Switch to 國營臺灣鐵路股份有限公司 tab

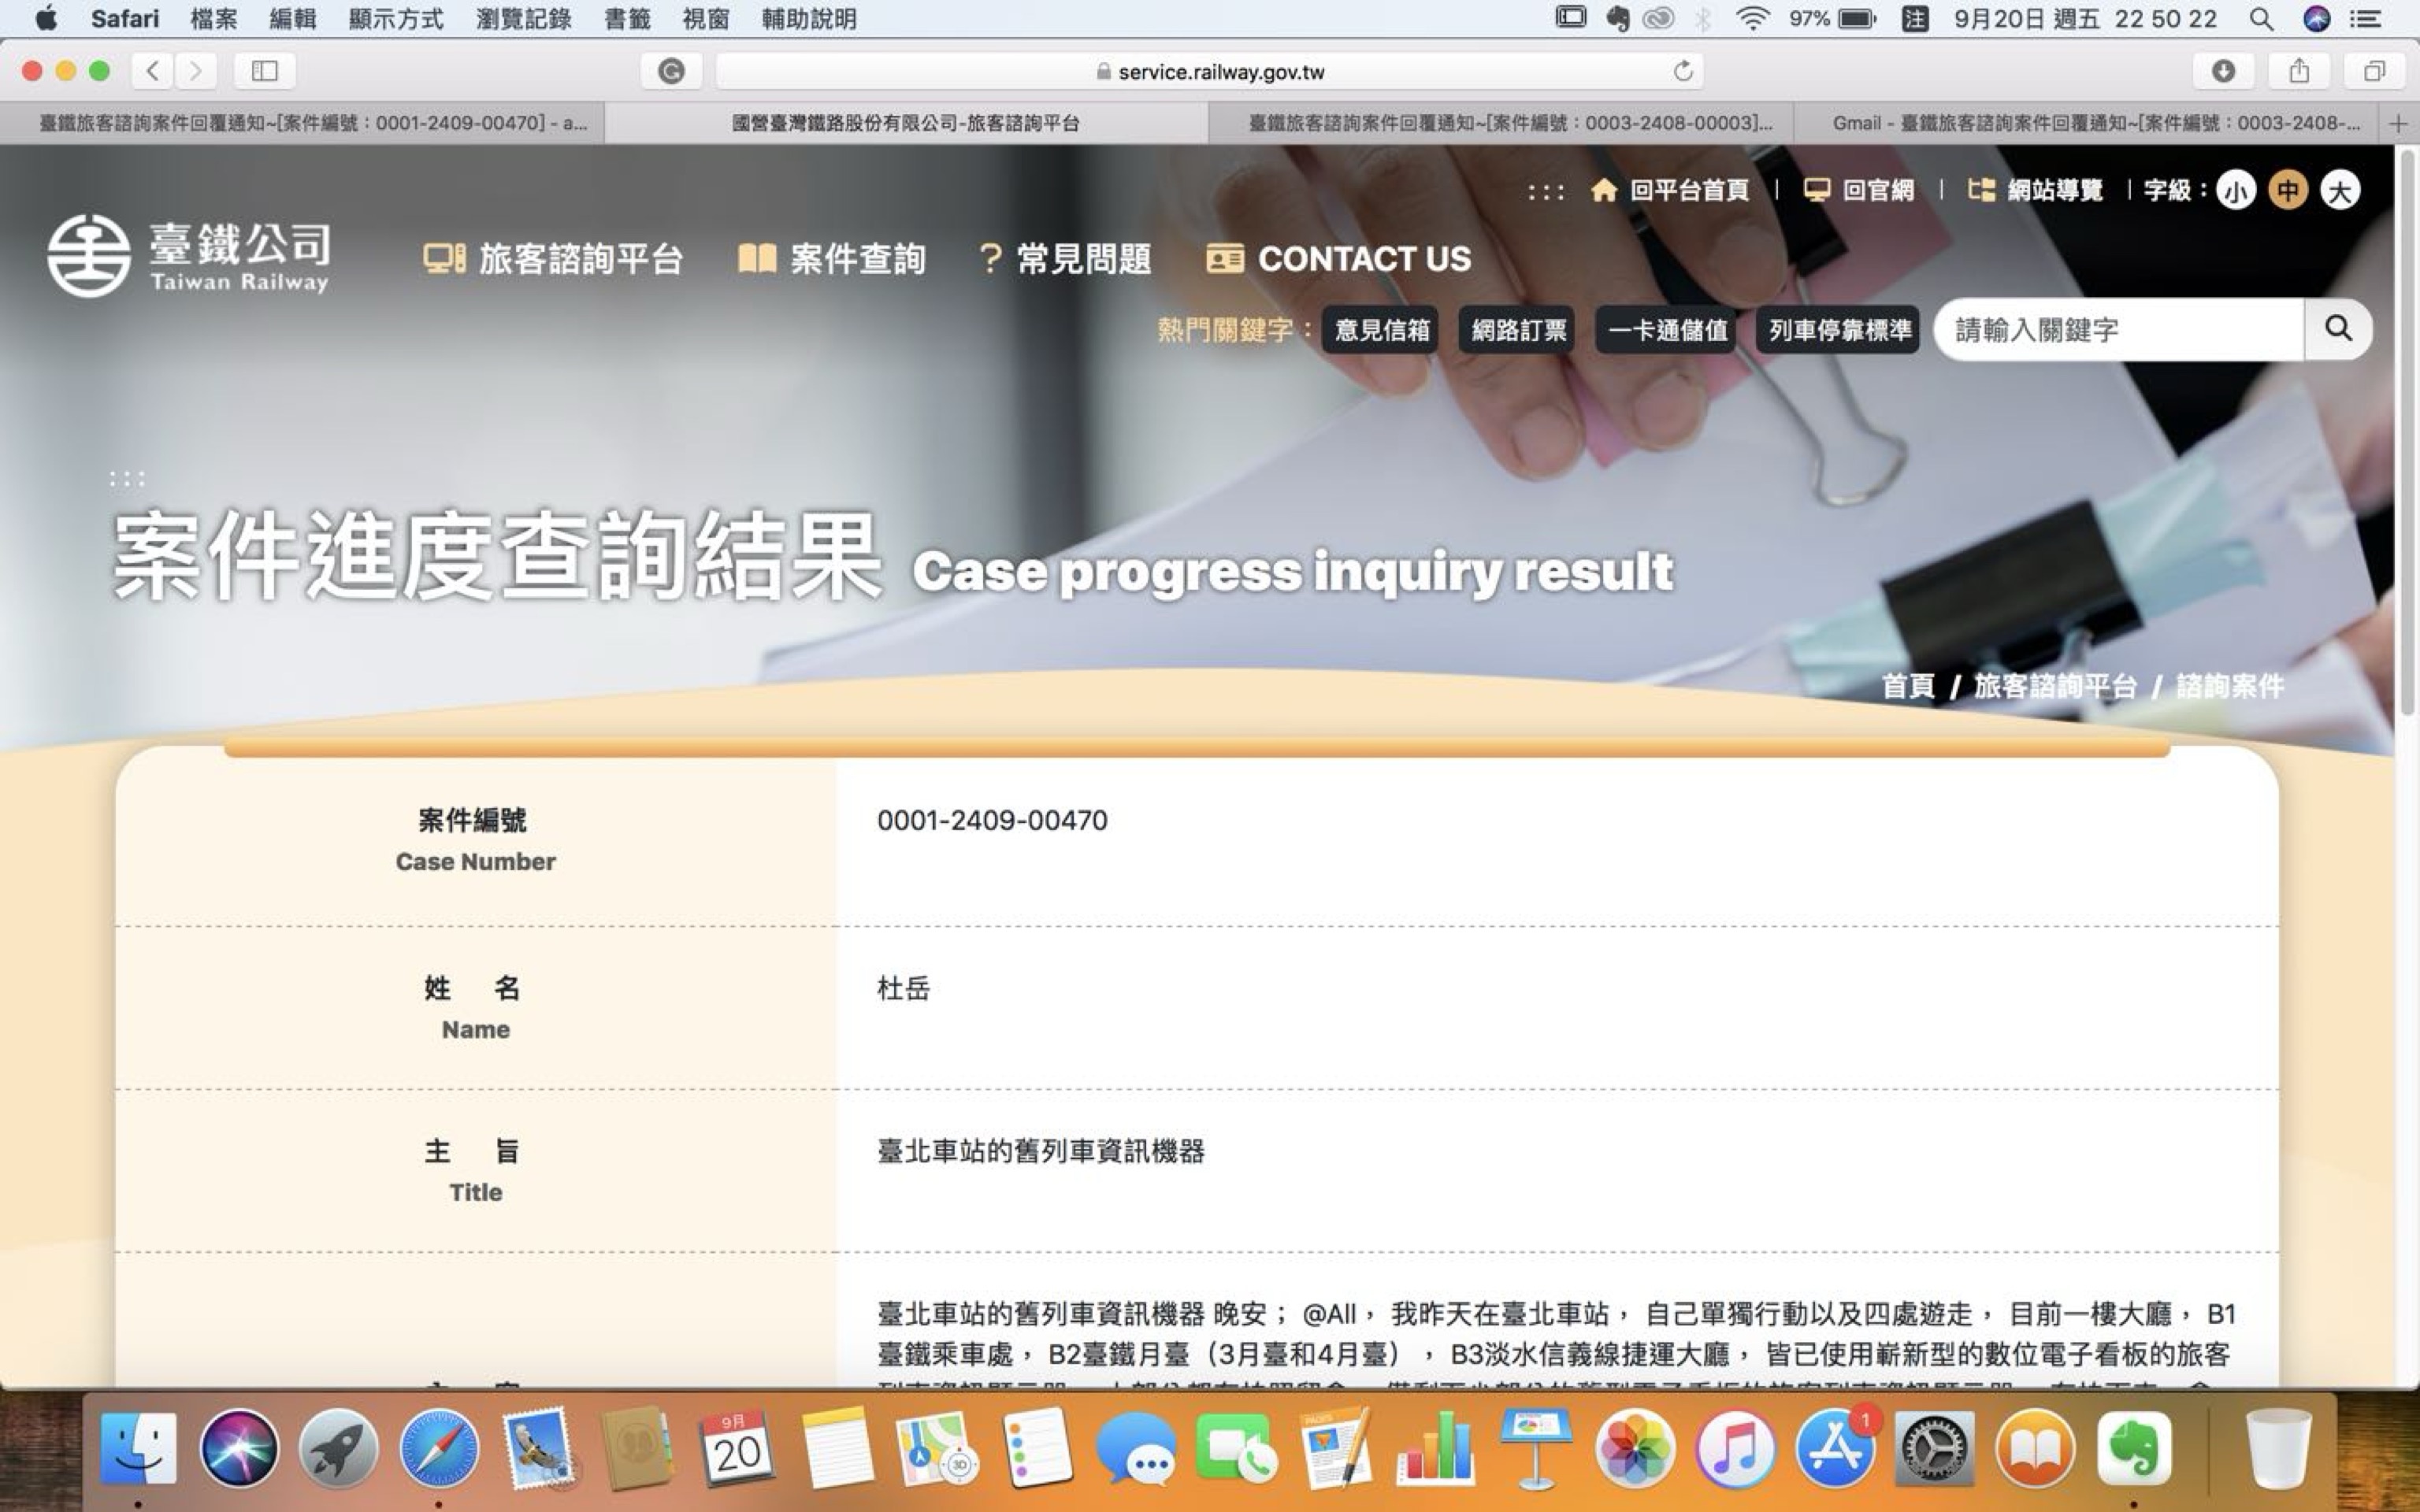point(905,123)
